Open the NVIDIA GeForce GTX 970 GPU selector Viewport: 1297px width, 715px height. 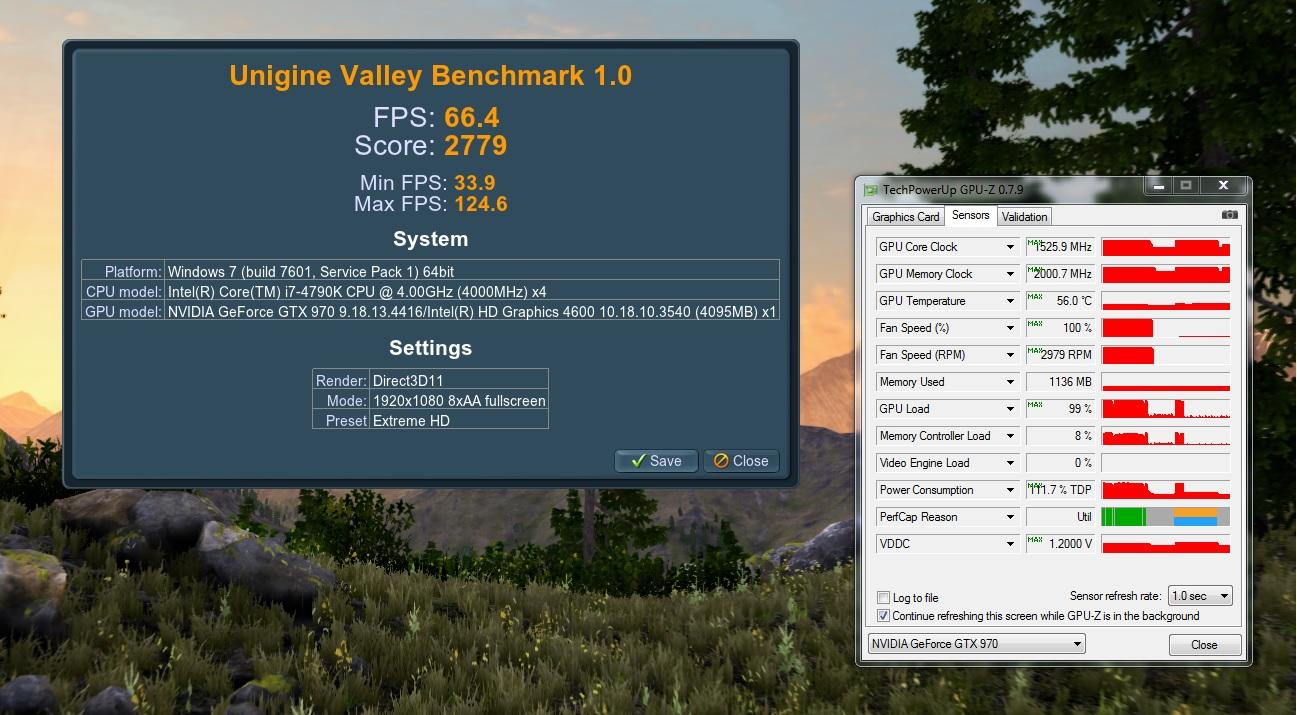pyautogui.click(x=976, y=644)
